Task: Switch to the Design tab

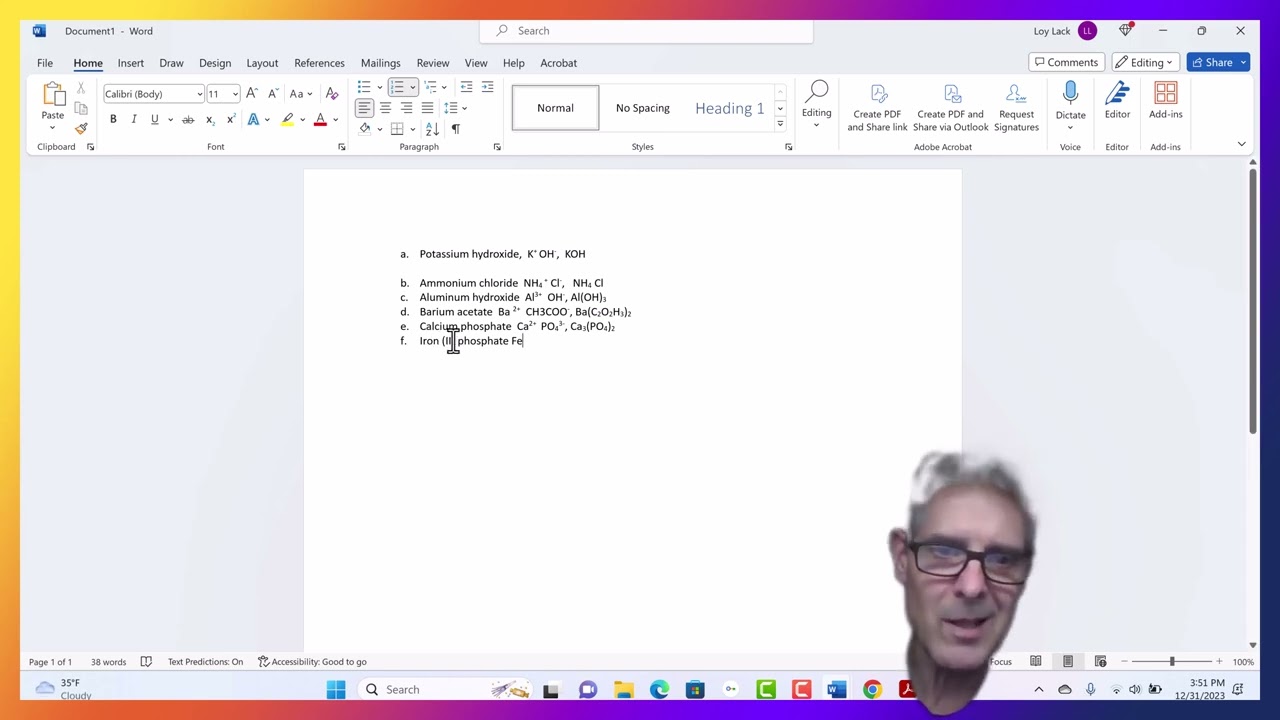Action: pos(215,62)
